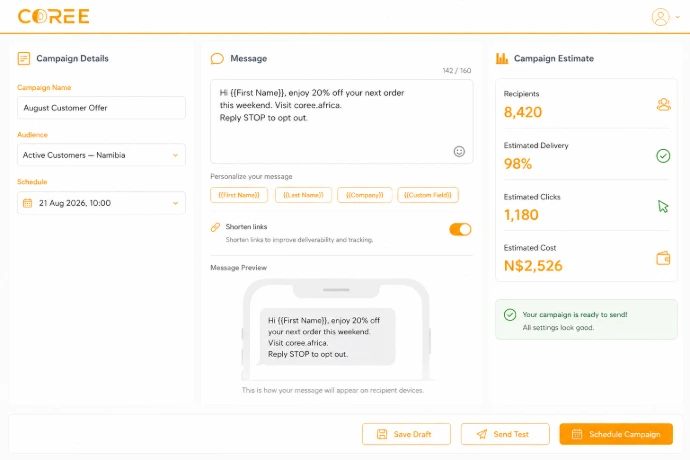Click the 'Message Preview' label
Screen dimensions: 690x460
239,268
